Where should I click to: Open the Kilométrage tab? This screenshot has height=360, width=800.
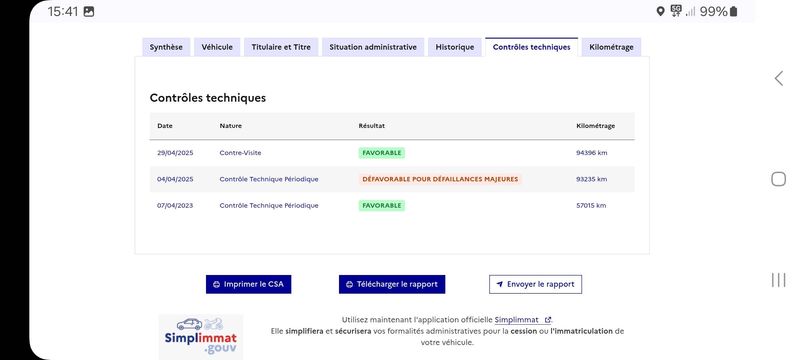[611, 47]
